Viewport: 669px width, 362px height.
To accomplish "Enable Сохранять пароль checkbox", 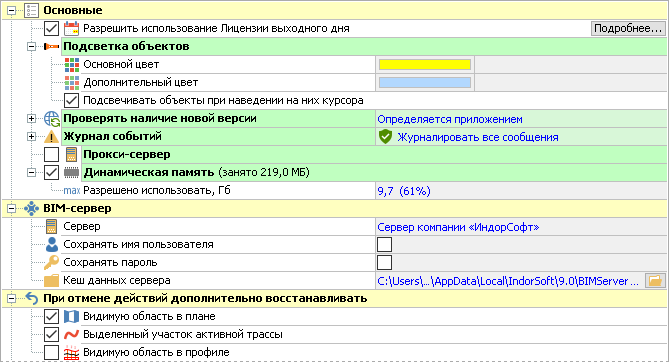I will (x=384, y=263).
